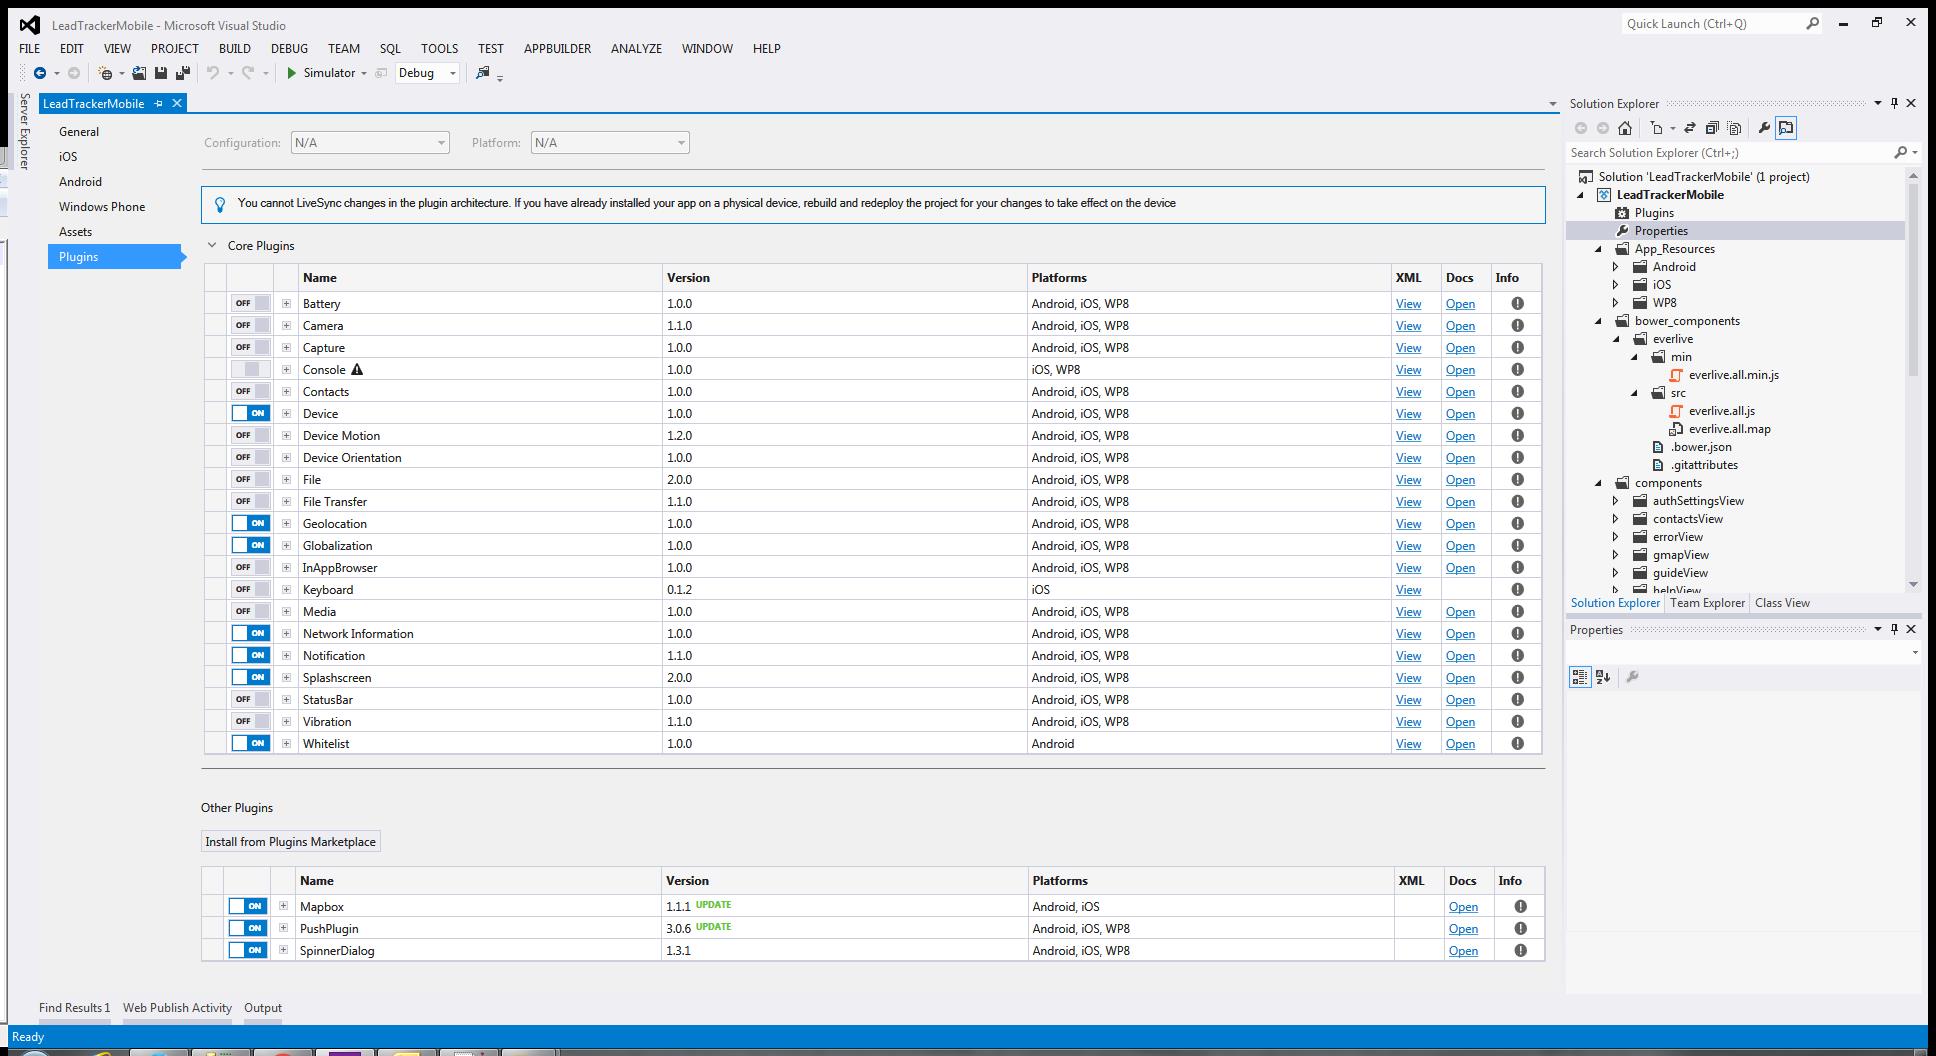Viewport: 1936px width, 1056px height.
Task: Navigate backward with the toolbar back arrow
Action: (x=40, y=73)
